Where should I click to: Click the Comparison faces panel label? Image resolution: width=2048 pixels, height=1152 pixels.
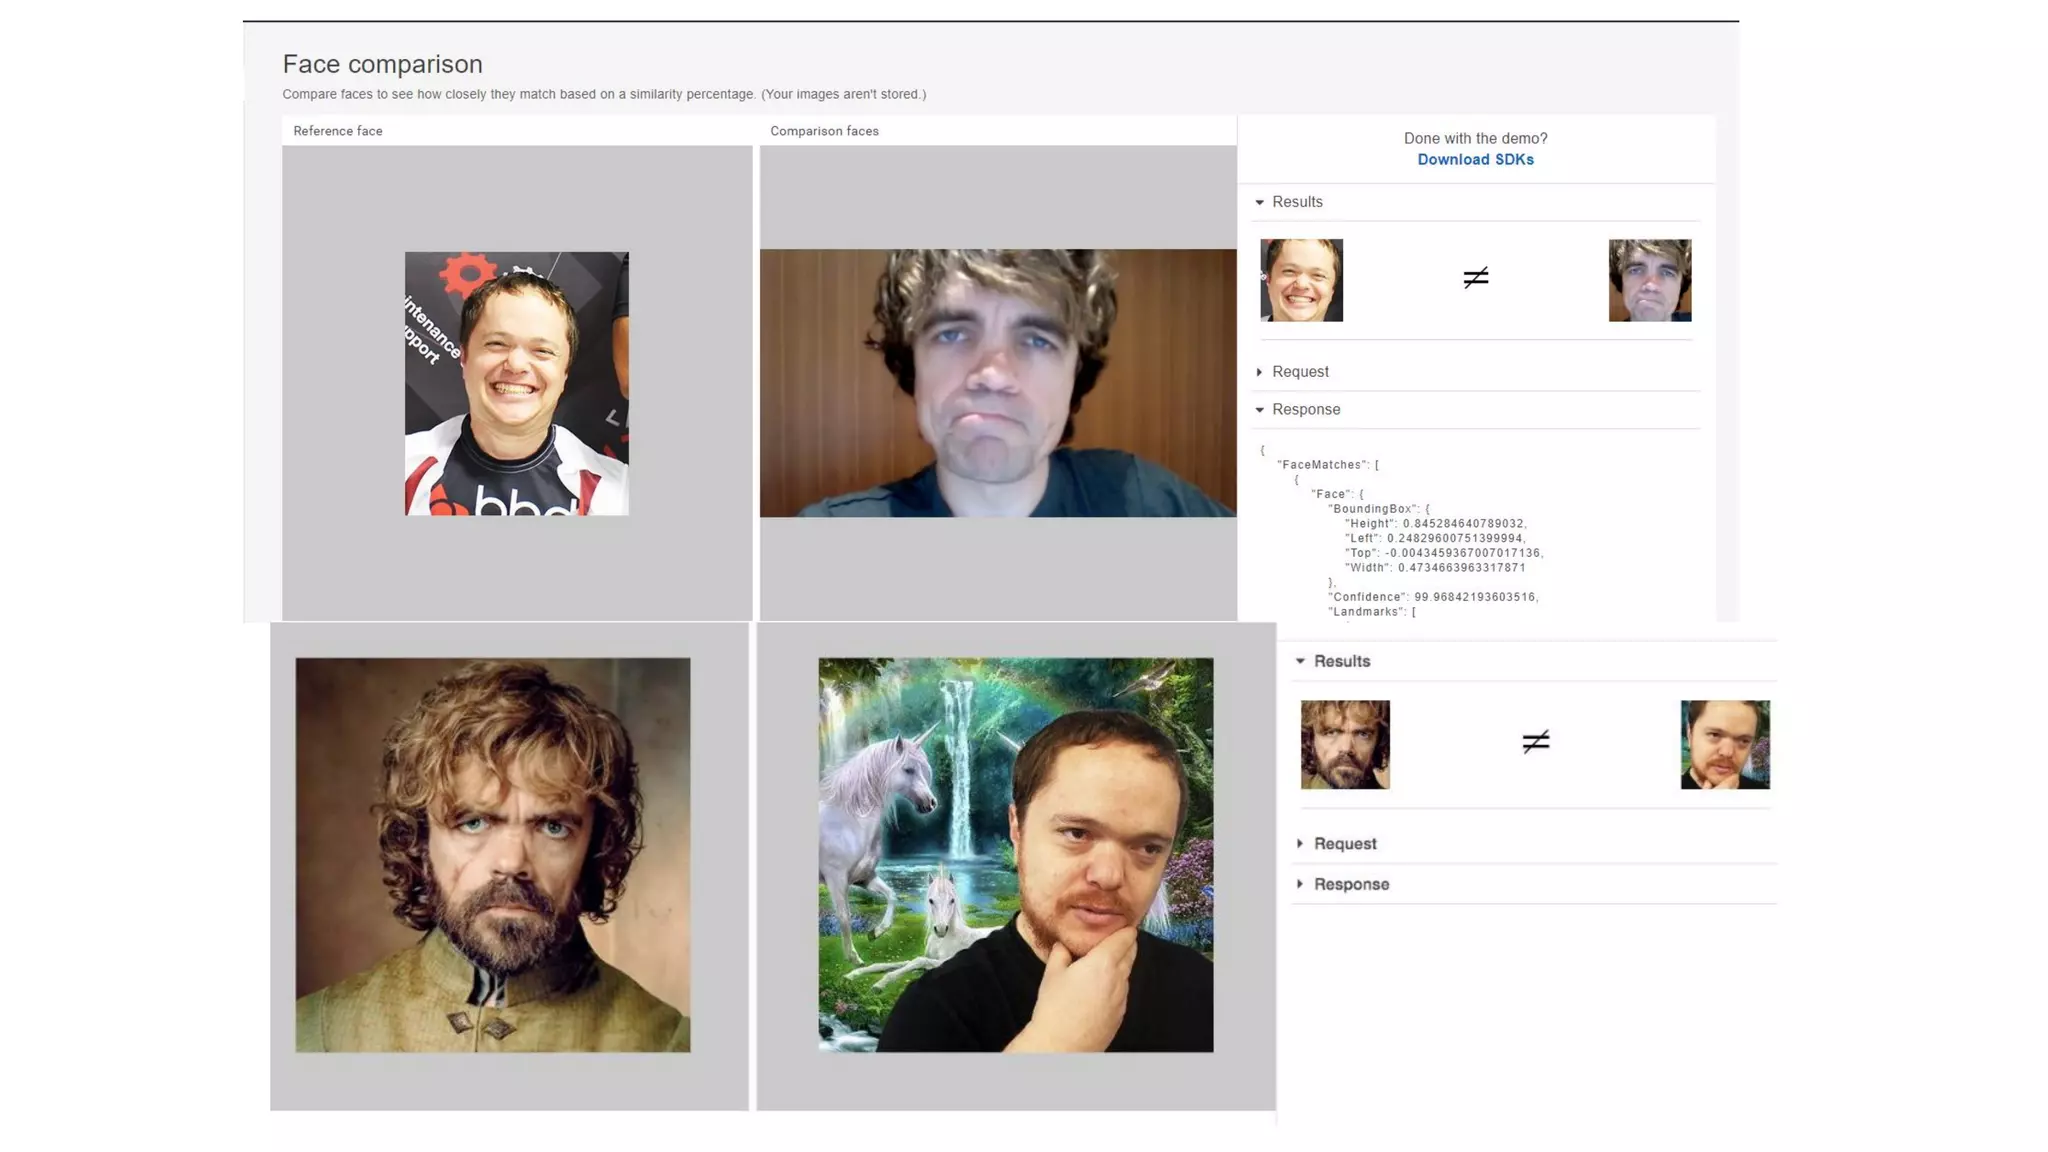click(x=824, y=131)
